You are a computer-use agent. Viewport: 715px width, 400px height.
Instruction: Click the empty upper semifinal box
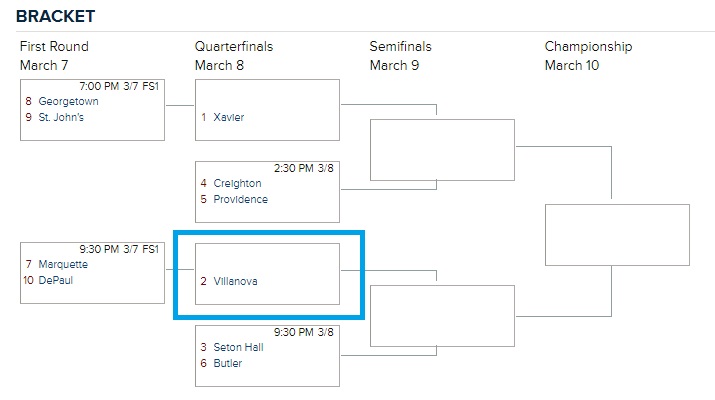click(441, 150)
